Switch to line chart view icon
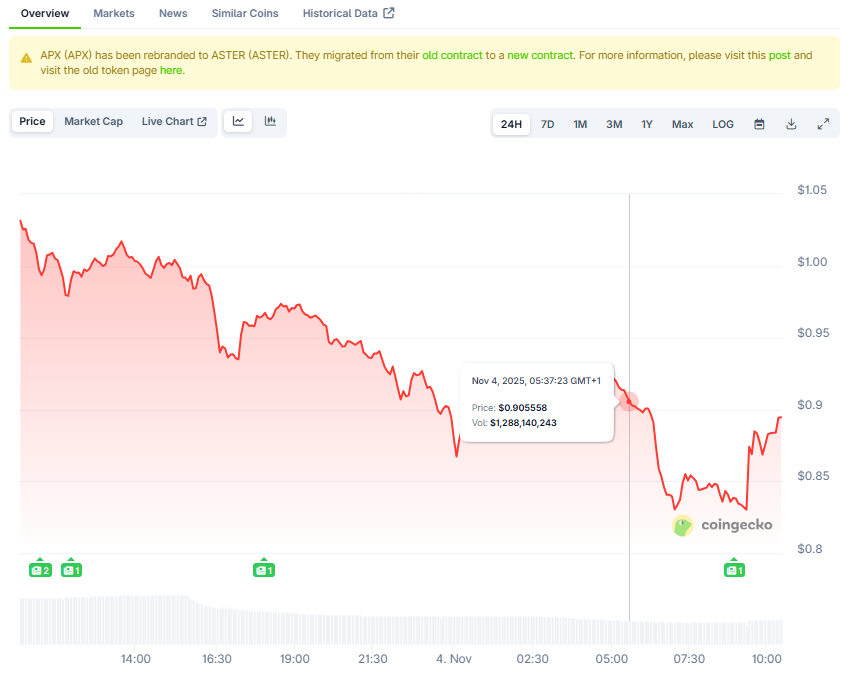Screen dimensions: 863x680 (x=238, y=122)
